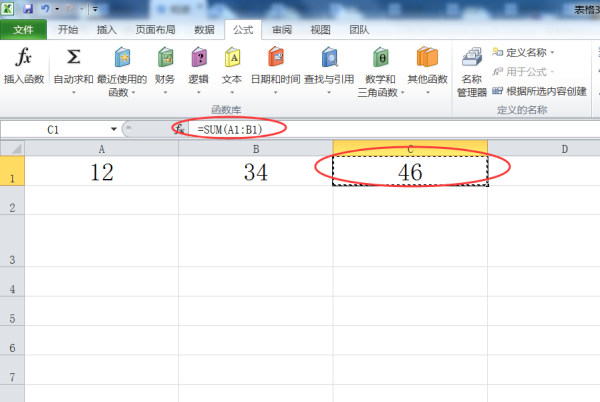
Task: Open Lookup and Reference (查找与引用) functions
Action: 329,71
